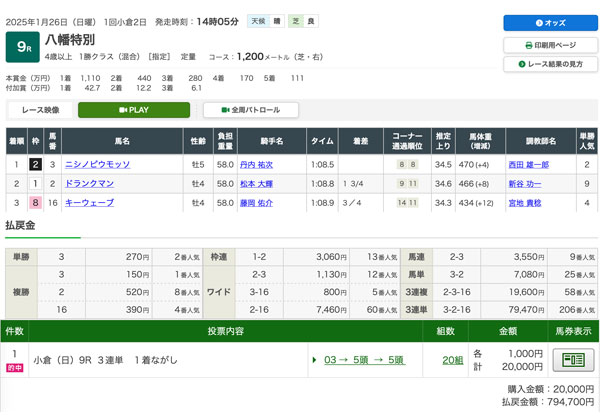Open the ticket display icon button
Screen dimensions: 600x419
(572, 360)
